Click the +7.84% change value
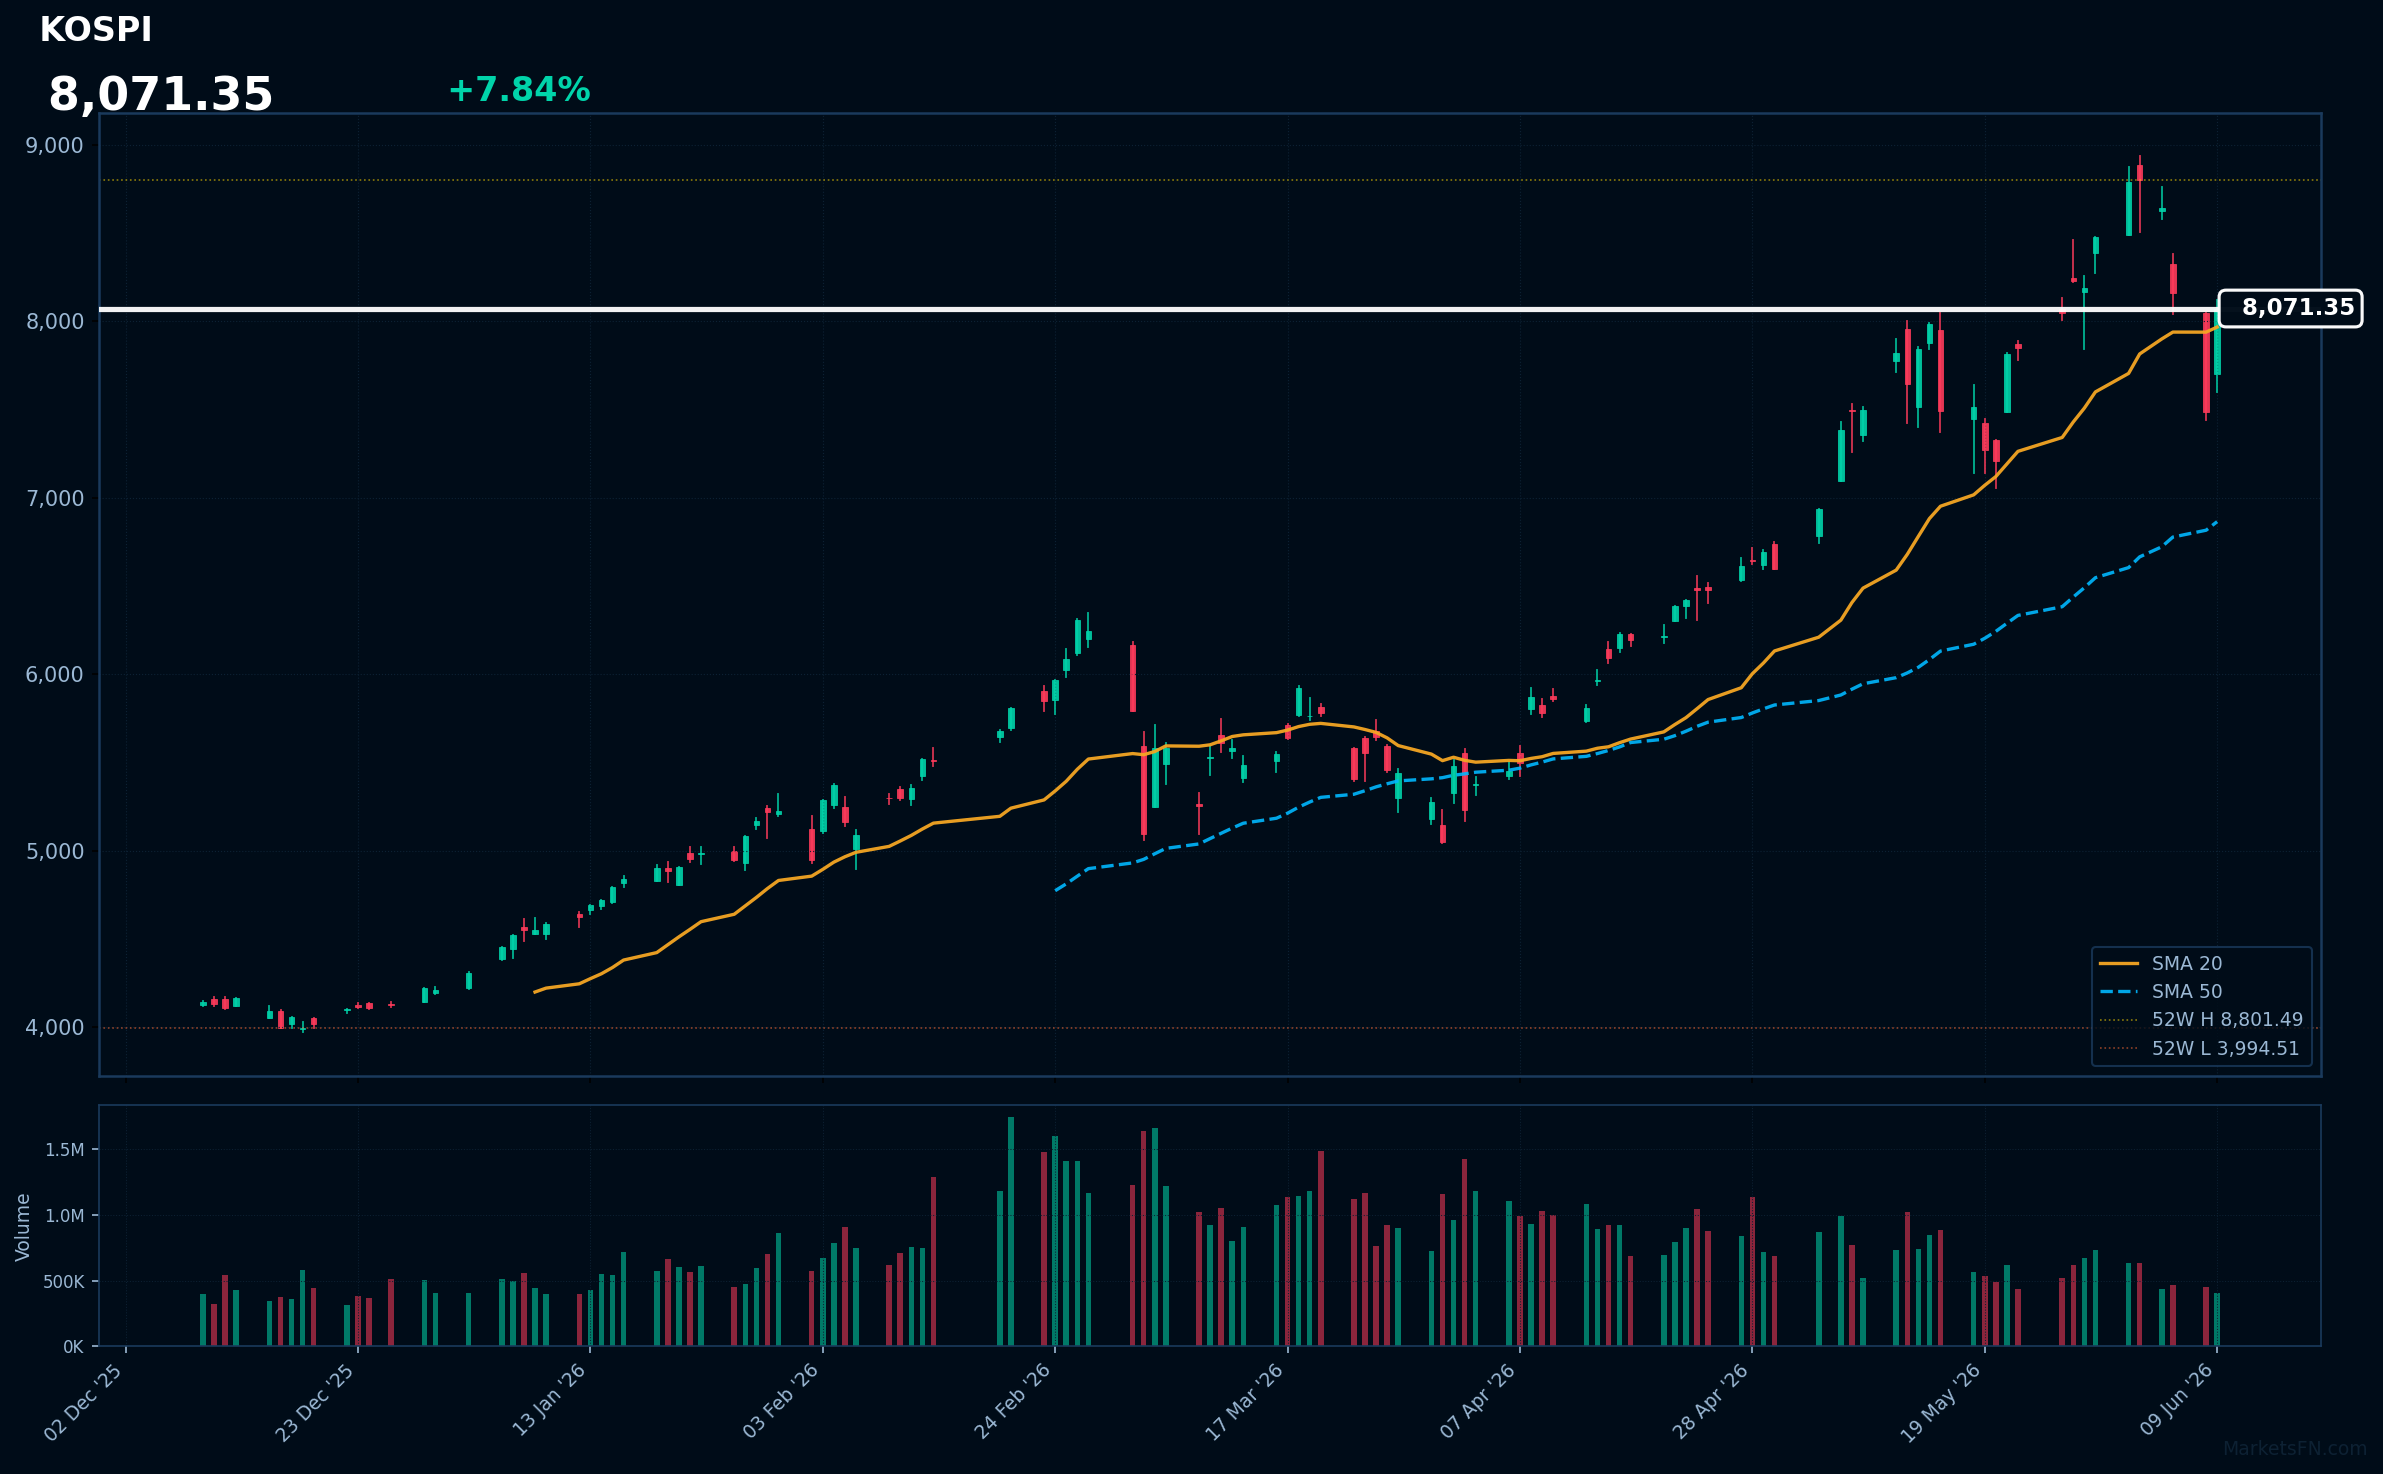This screenshot has width=2383, height=1474. coord(519,90)
